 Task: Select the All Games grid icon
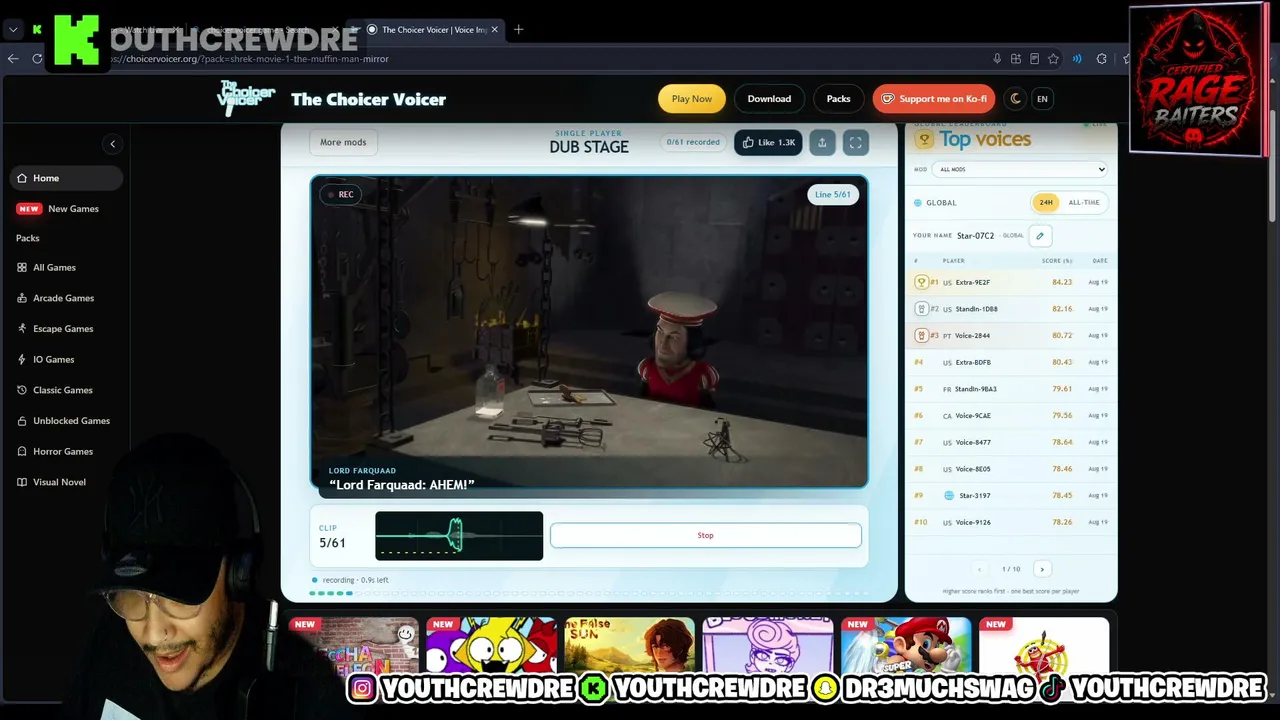pyautogui.click(x=22, y=268)
